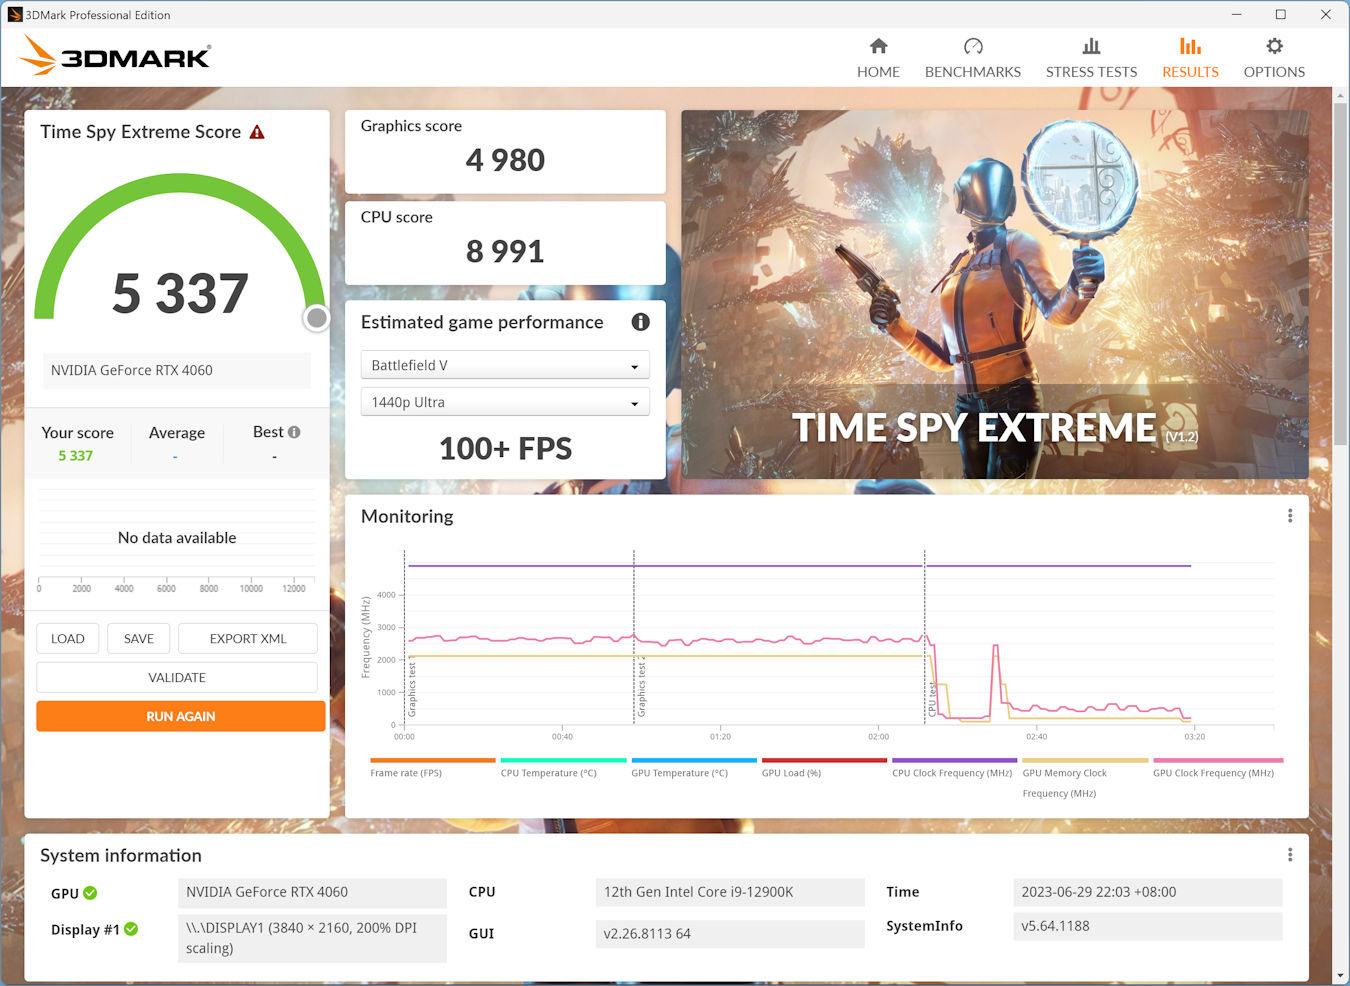
Task: Click info icon for Estimated game performance
Action: click(640, 322)
